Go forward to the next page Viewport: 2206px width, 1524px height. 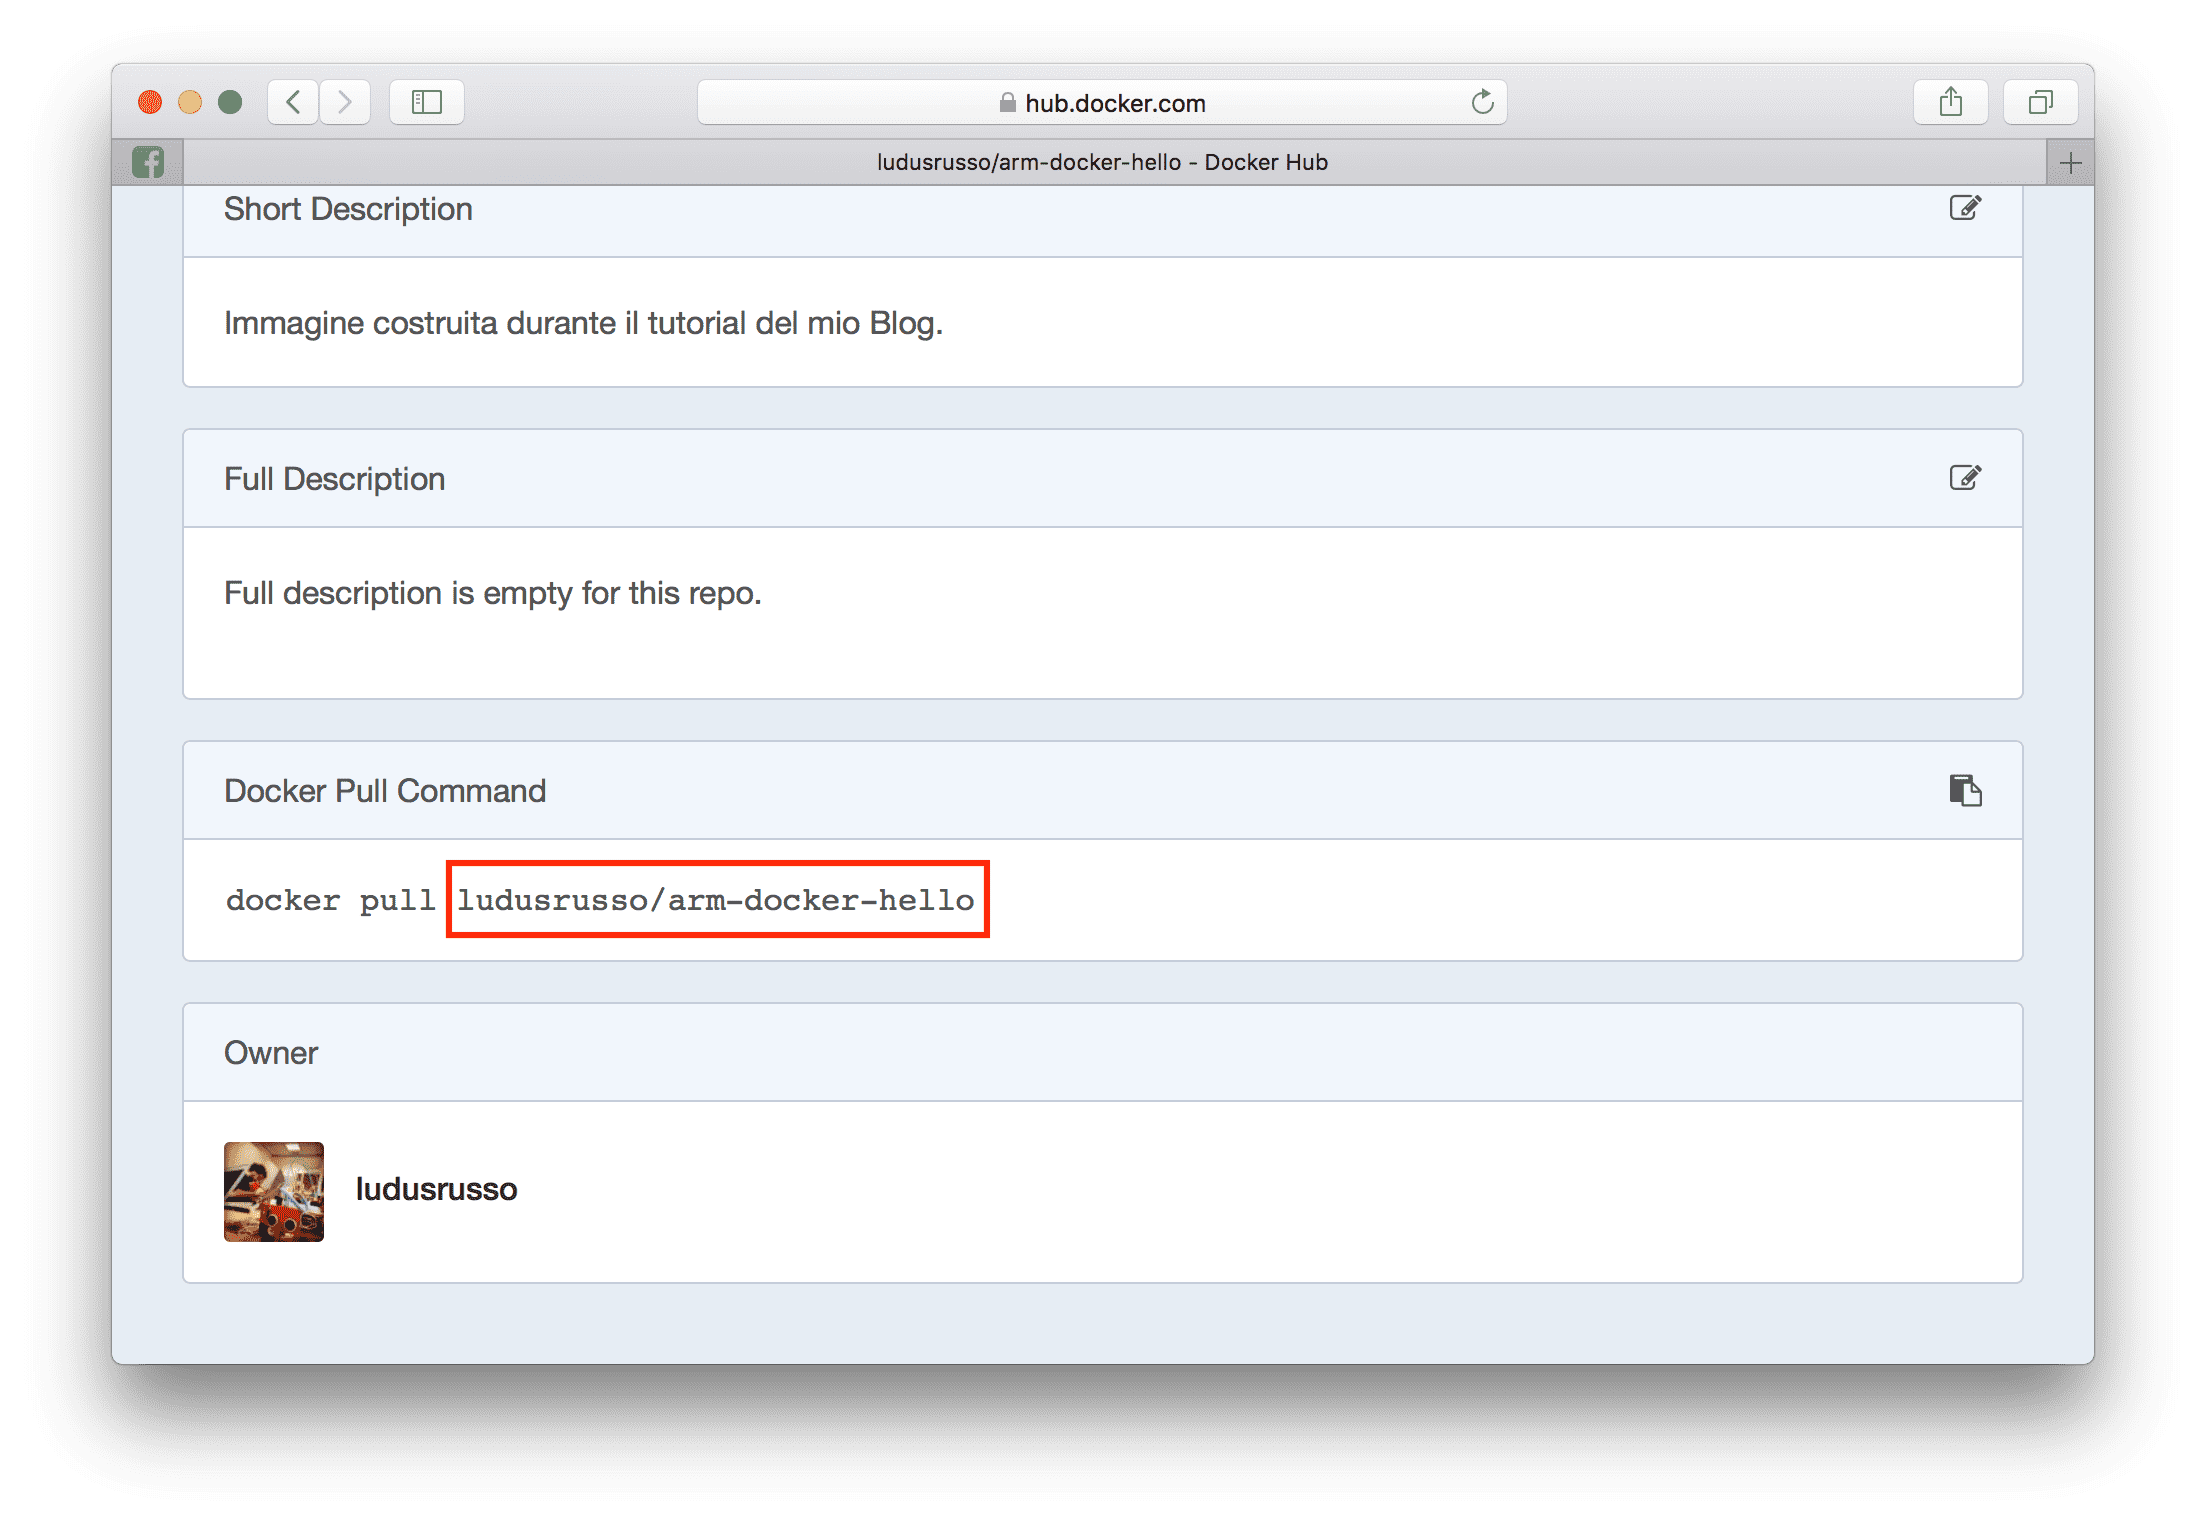(345, 102)
